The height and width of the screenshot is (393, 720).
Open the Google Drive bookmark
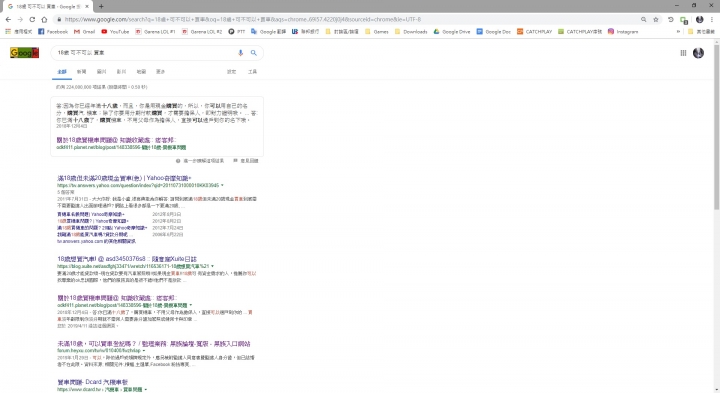pos(452,32)
